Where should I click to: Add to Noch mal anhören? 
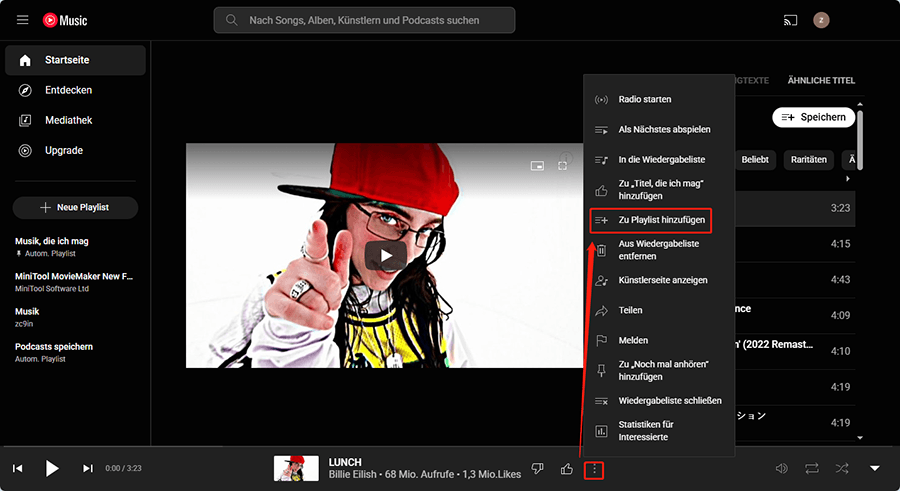tap(659, 370)
